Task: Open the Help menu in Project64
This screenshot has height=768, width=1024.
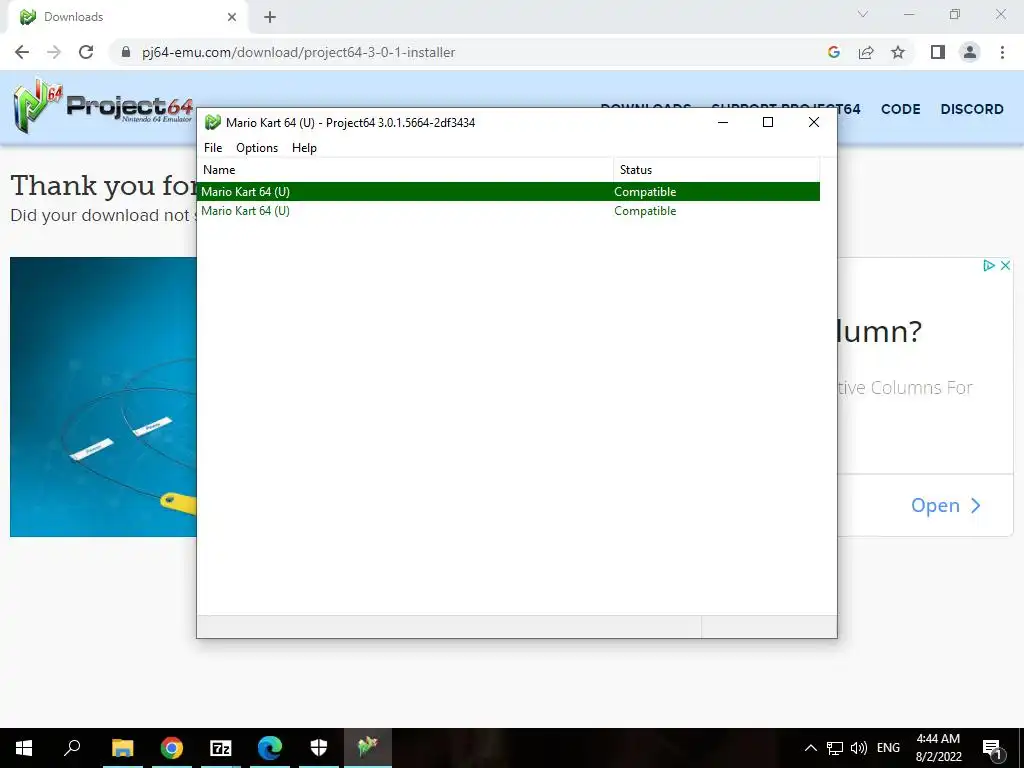Action: [304, 148]
